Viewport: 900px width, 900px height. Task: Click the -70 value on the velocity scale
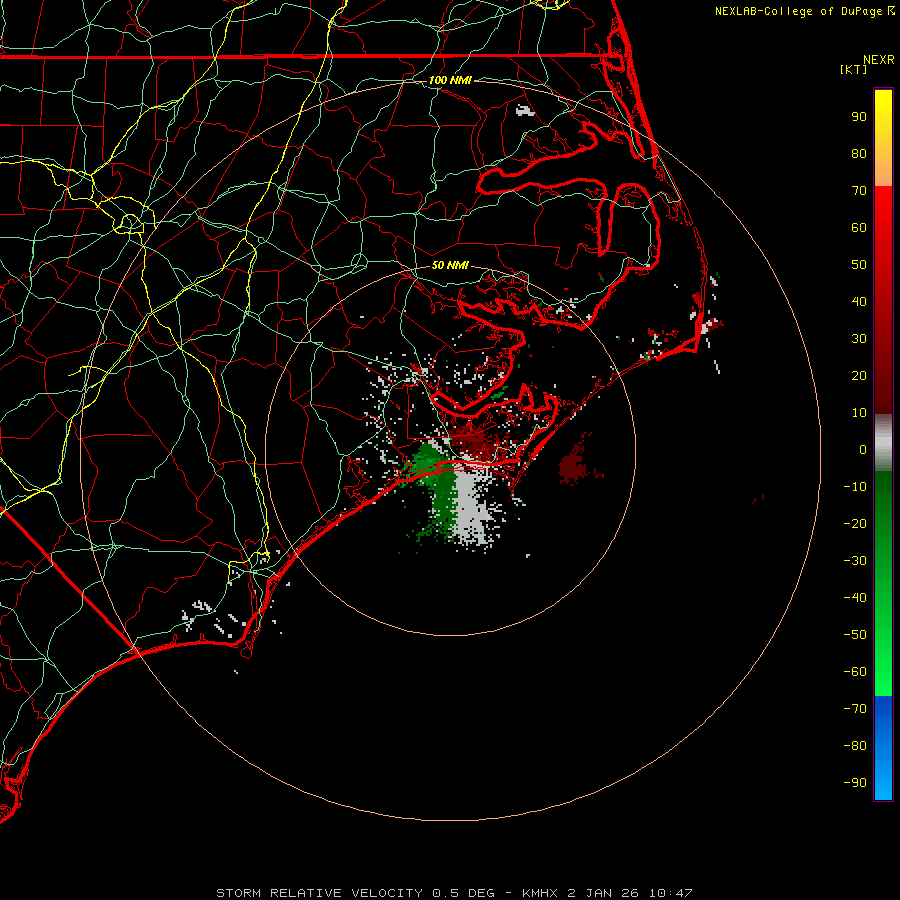pyautogui.click(x=855, y=709)
